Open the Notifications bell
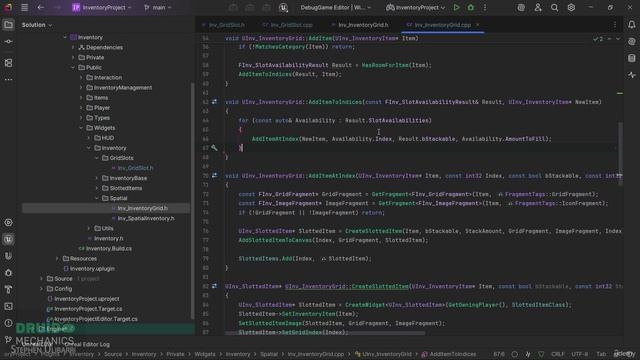 (631, 25)
